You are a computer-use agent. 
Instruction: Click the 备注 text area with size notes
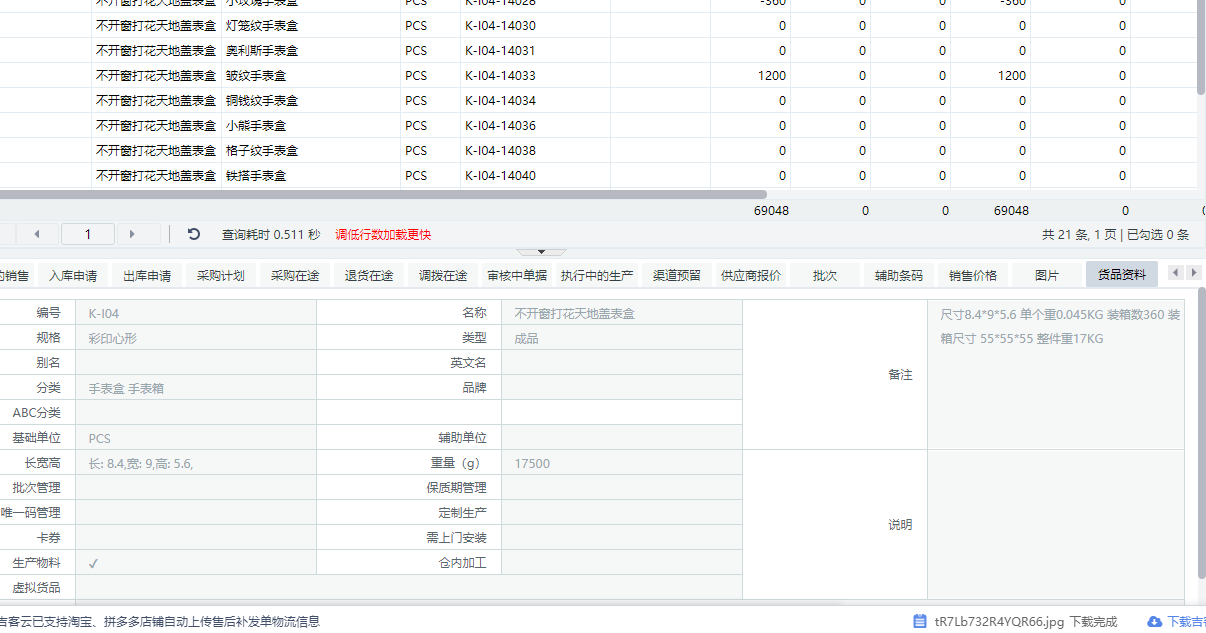tap(1056, 375)
